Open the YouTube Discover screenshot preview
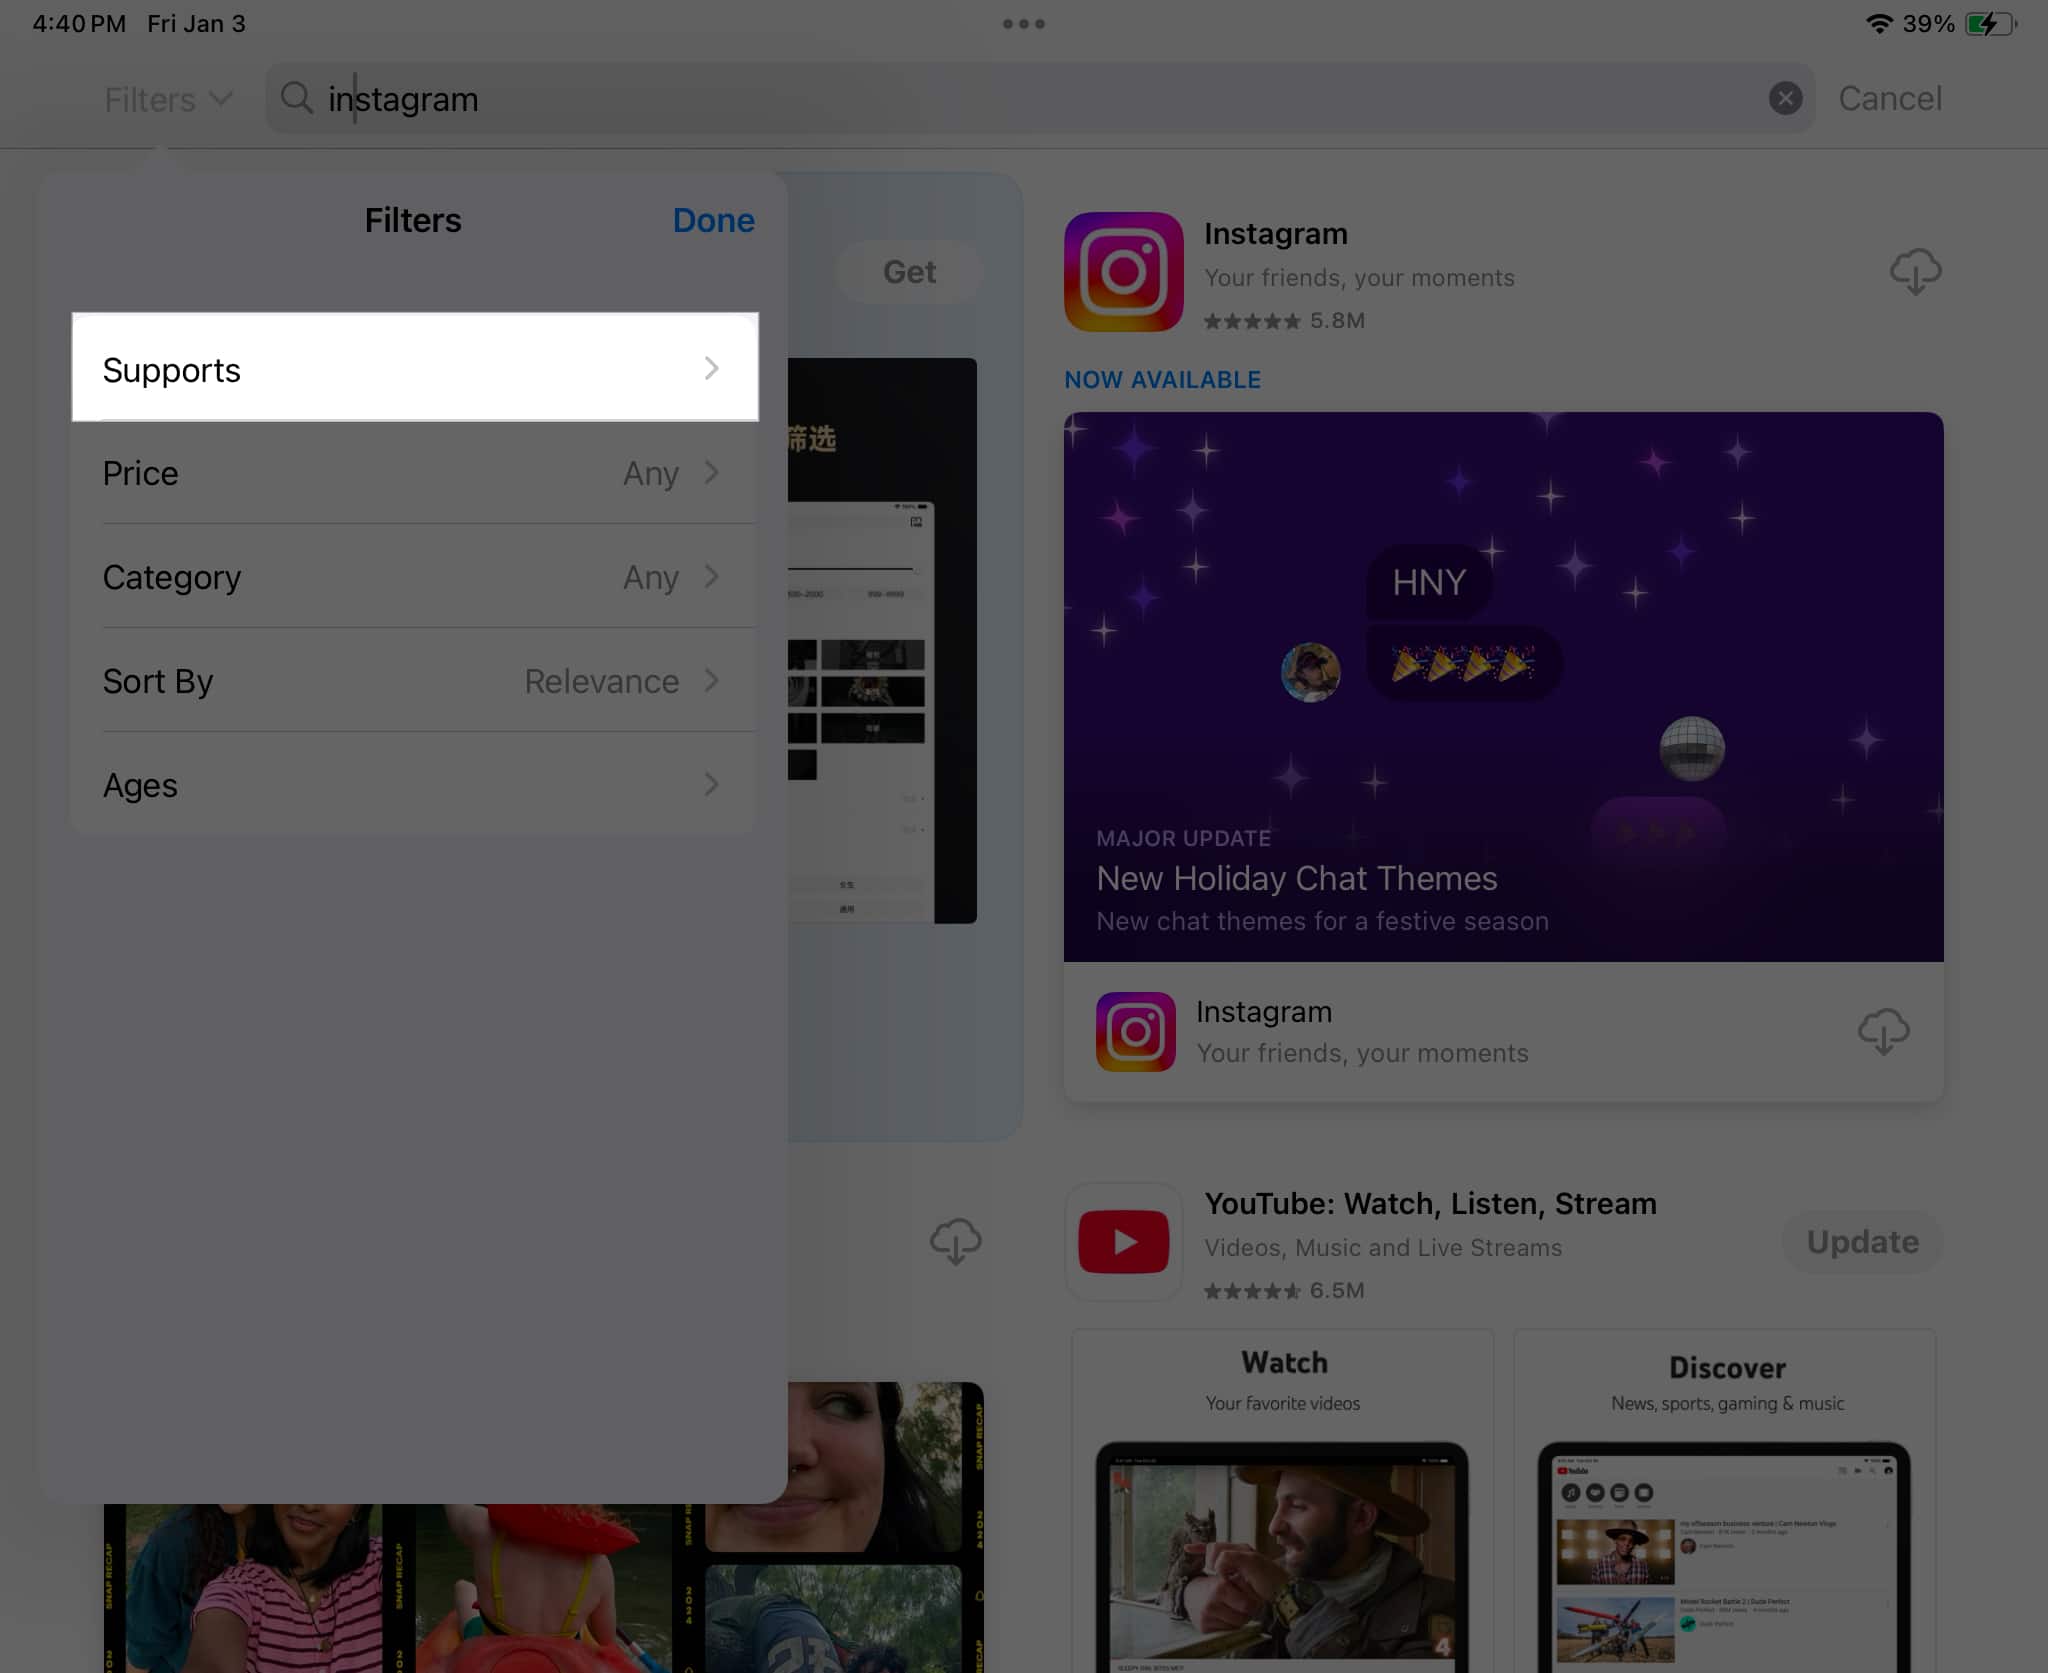Image resolution: width=2048 pixels, height=1673 pixels. [x=1726, y=1500]
